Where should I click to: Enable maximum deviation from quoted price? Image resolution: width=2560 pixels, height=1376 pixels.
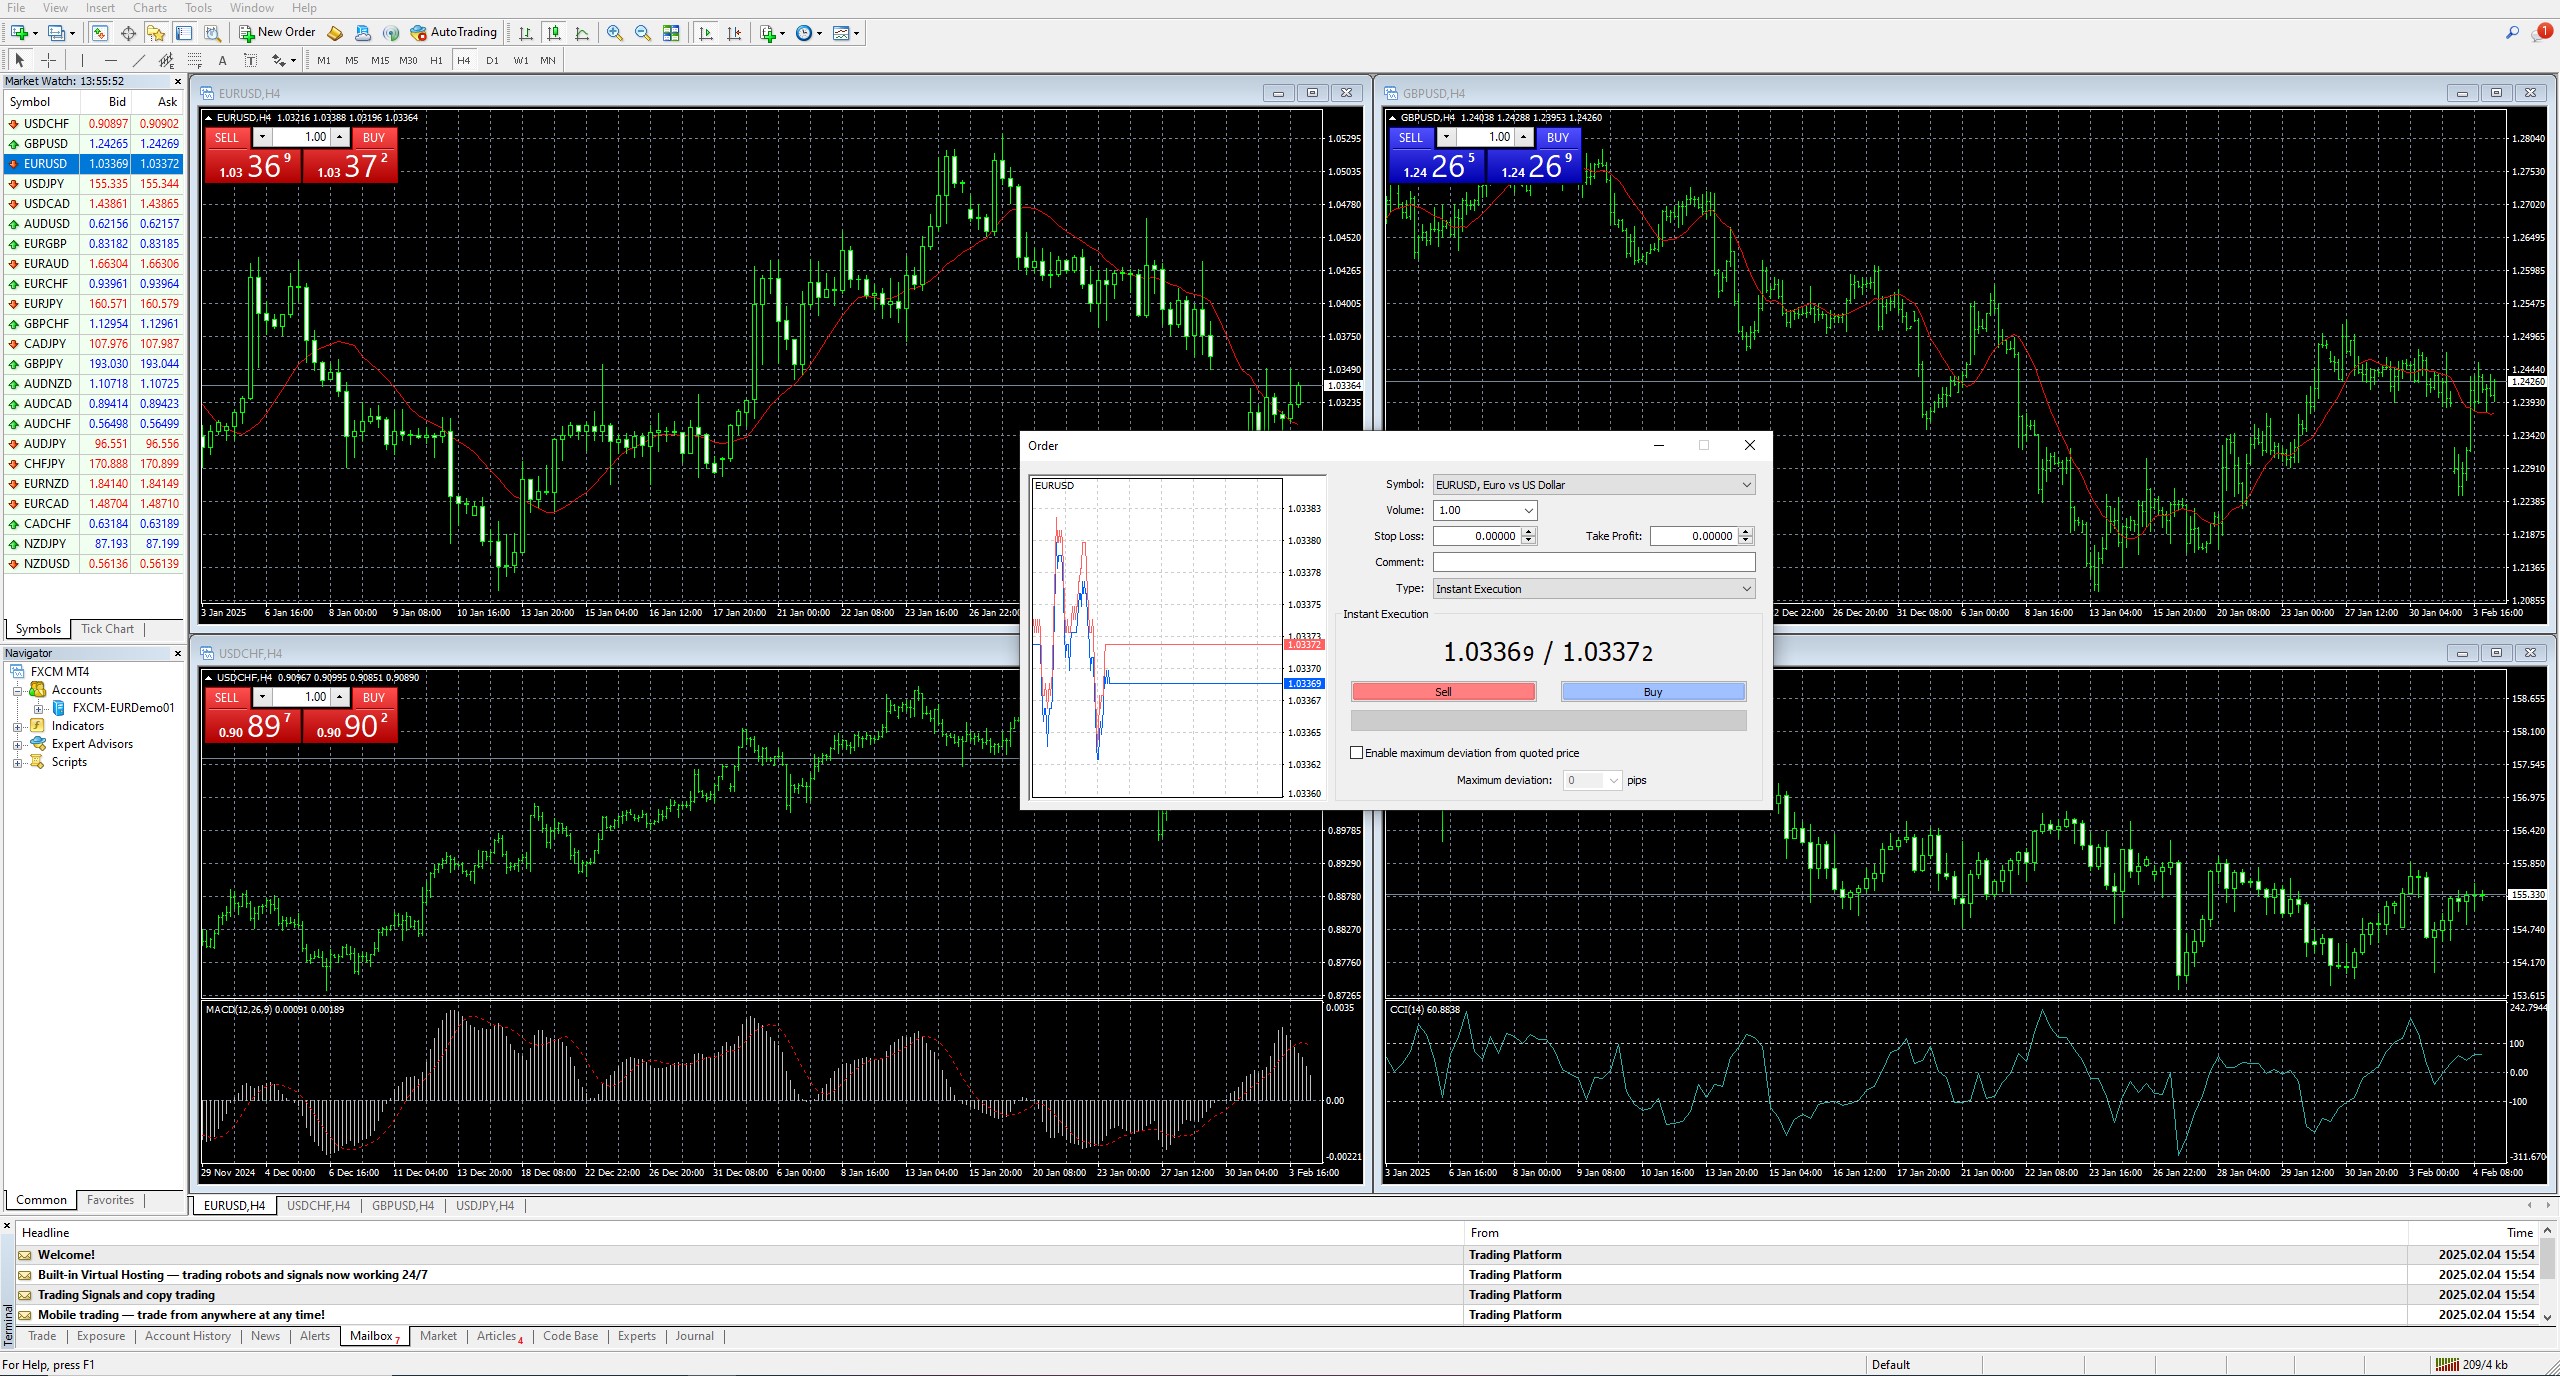pos(1357,753)
